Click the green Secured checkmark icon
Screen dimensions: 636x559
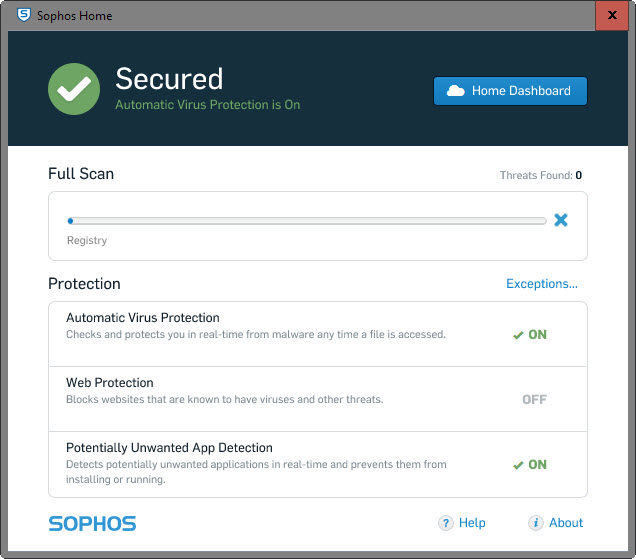click(74, 89)
